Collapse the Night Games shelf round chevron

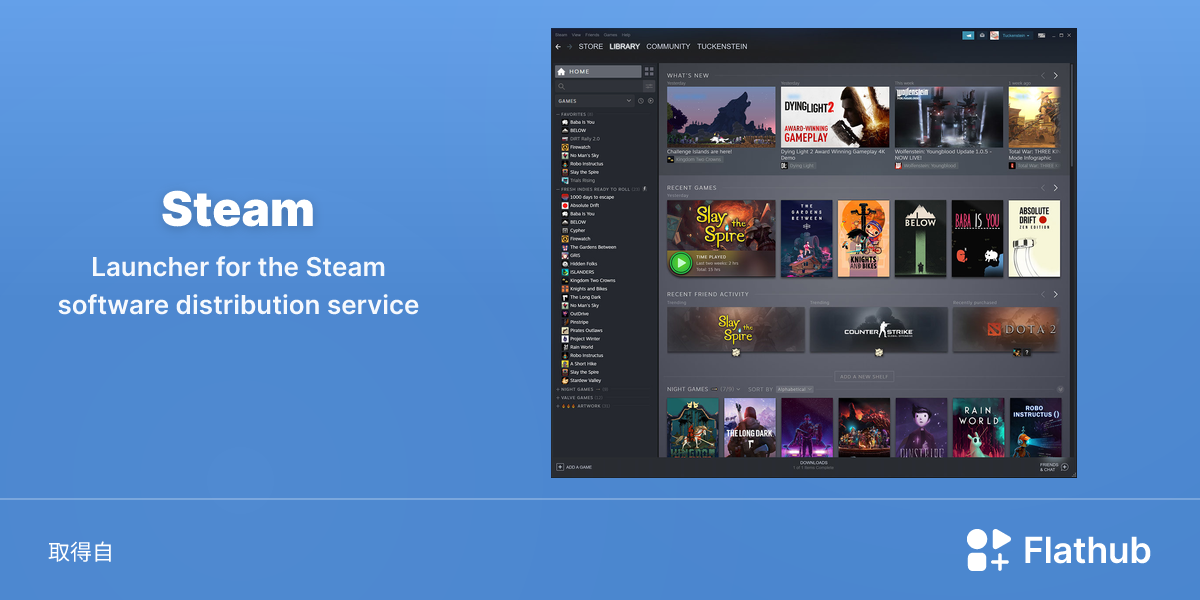click(x=1060, y=389)
